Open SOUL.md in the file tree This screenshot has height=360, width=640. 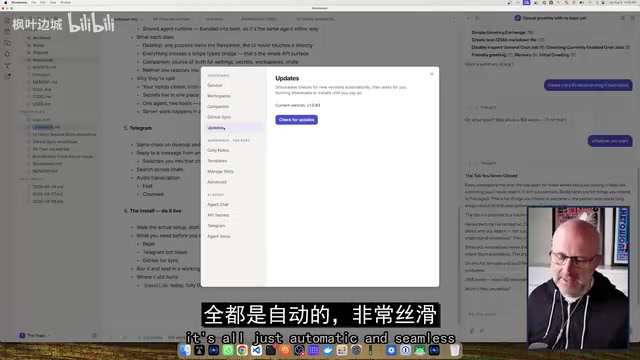tap(42, 89)
